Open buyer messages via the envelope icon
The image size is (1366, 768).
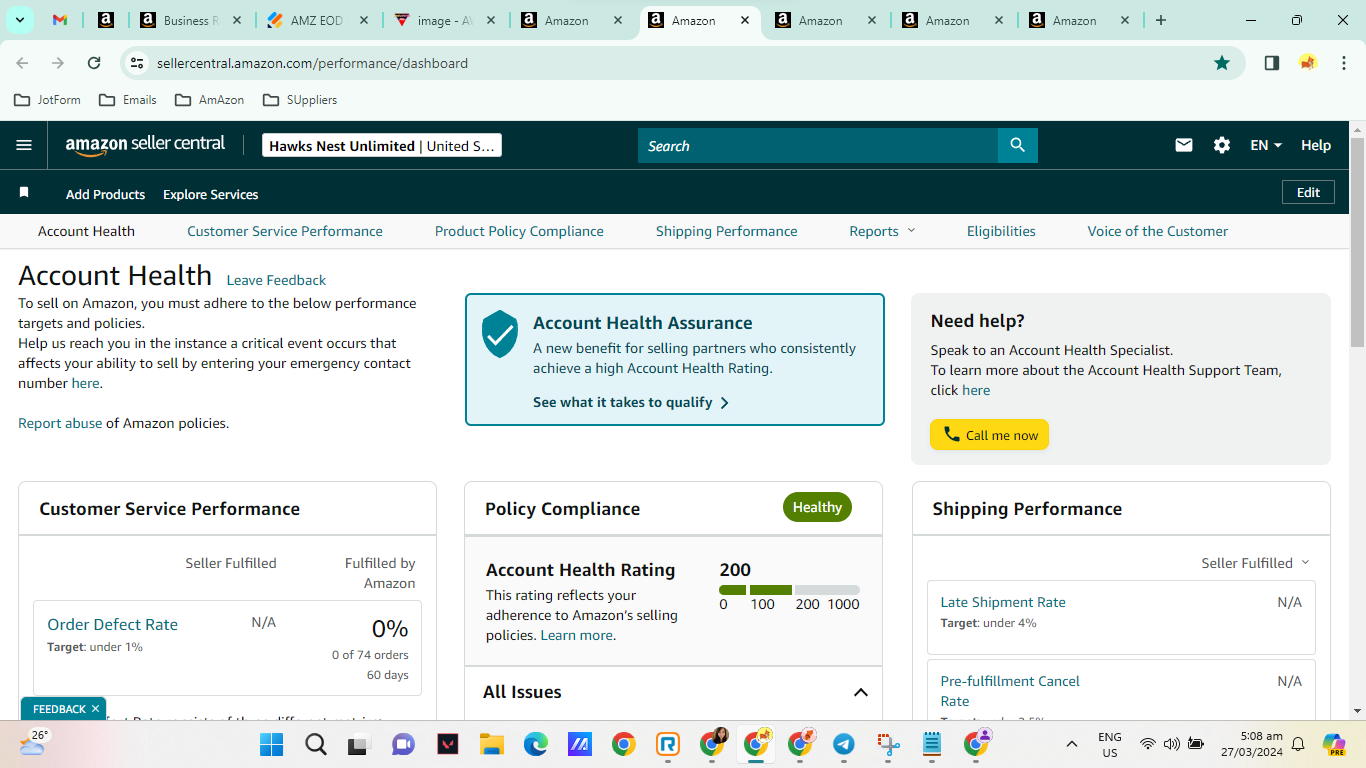click(1184, 145)
